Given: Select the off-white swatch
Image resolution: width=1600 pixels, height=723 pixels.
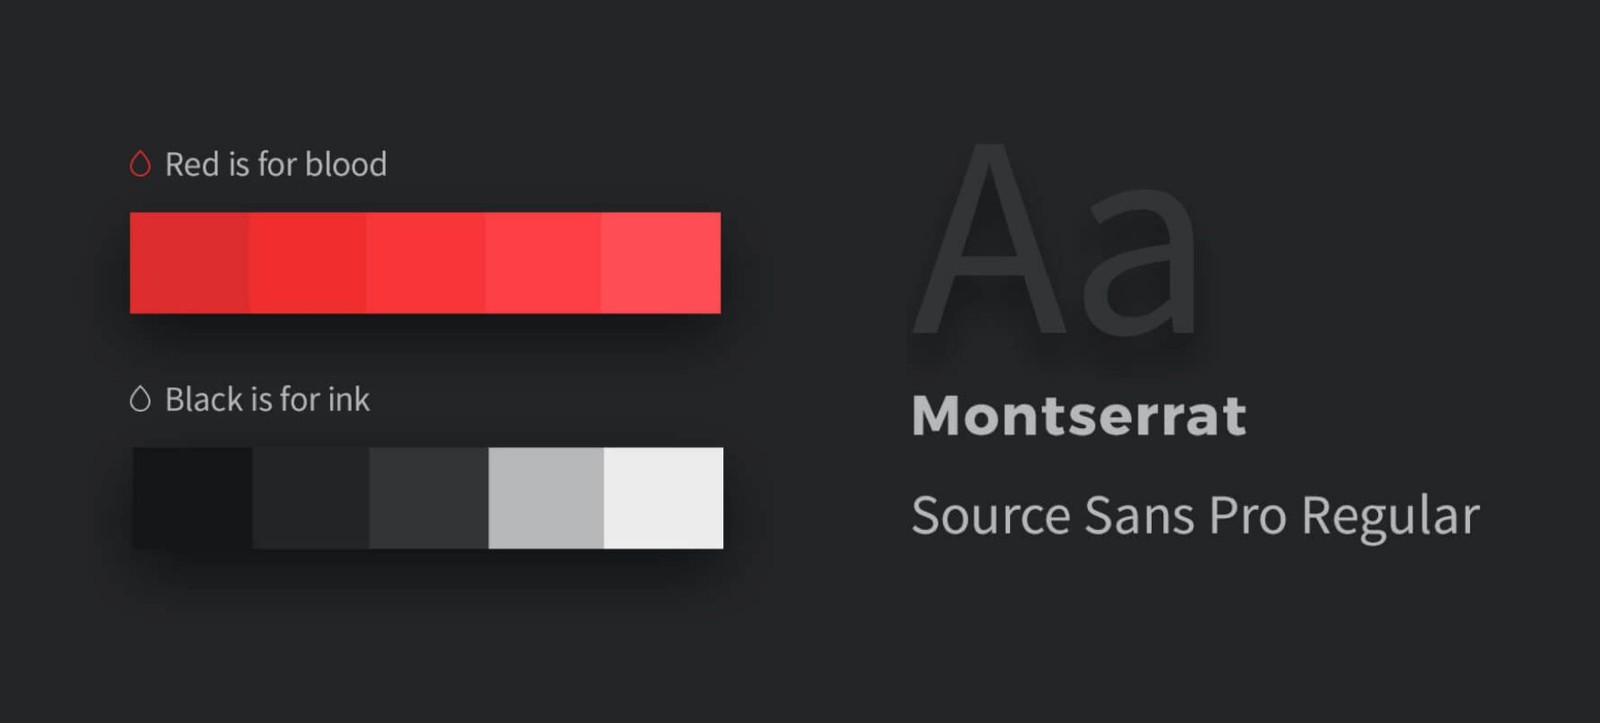Looking at the screenshot, I should (664, 498).
